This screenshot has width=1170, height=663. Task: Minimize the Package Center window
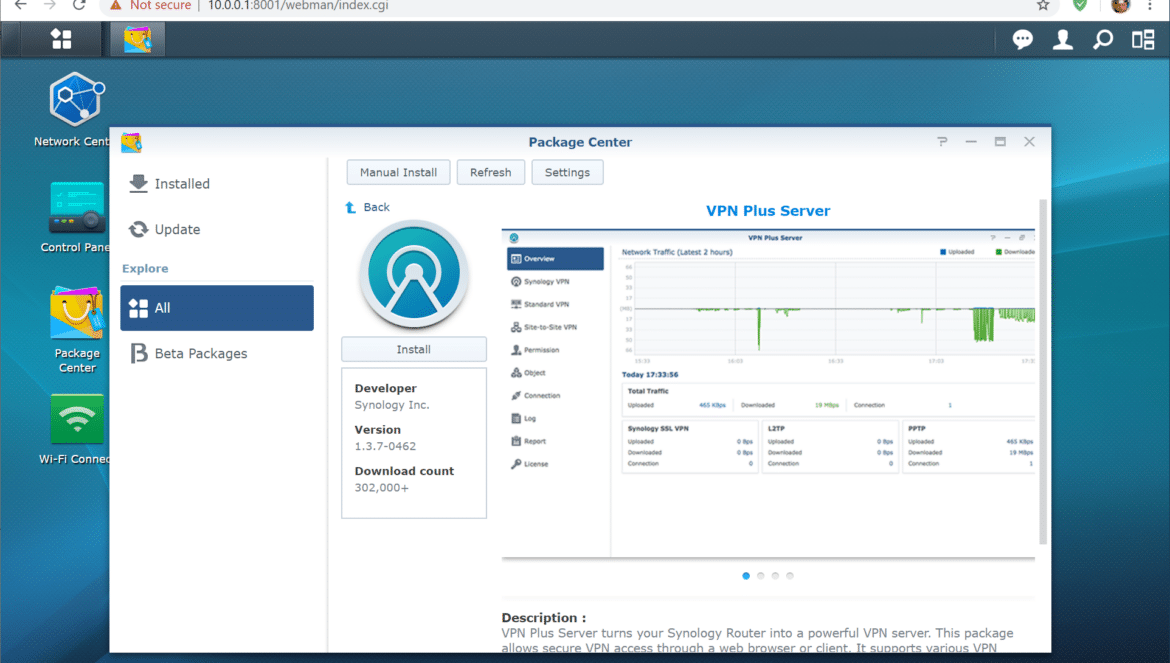971,142
